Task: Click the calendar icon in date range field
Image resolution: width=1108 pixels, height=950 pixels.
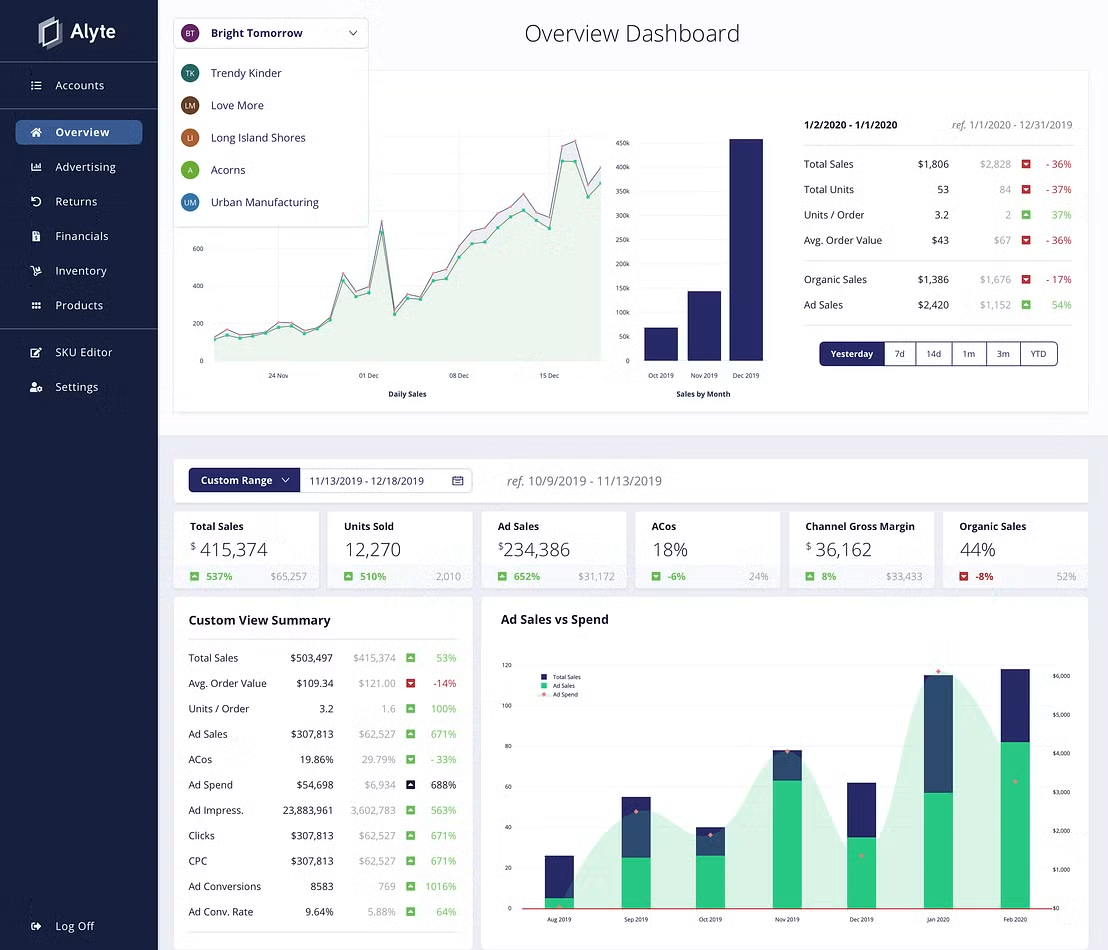Action: [x=458, y=481]
